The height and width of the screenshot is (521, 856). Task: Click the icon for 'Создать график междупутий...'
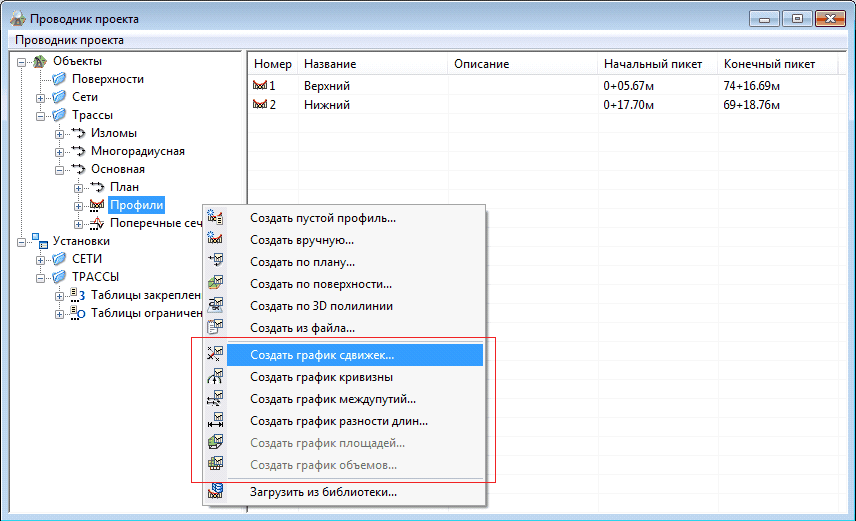click(214, 399)
